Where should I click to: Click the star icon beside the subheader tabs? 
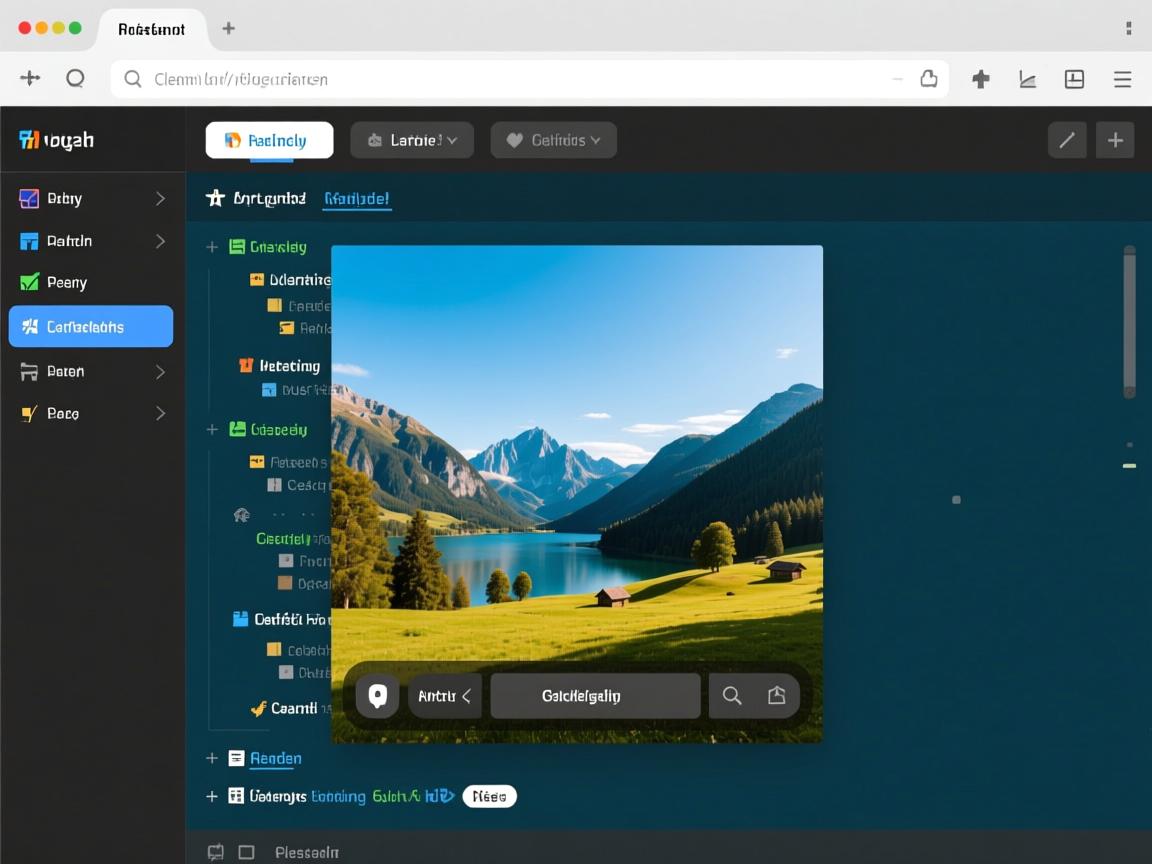tap(215, 198)
